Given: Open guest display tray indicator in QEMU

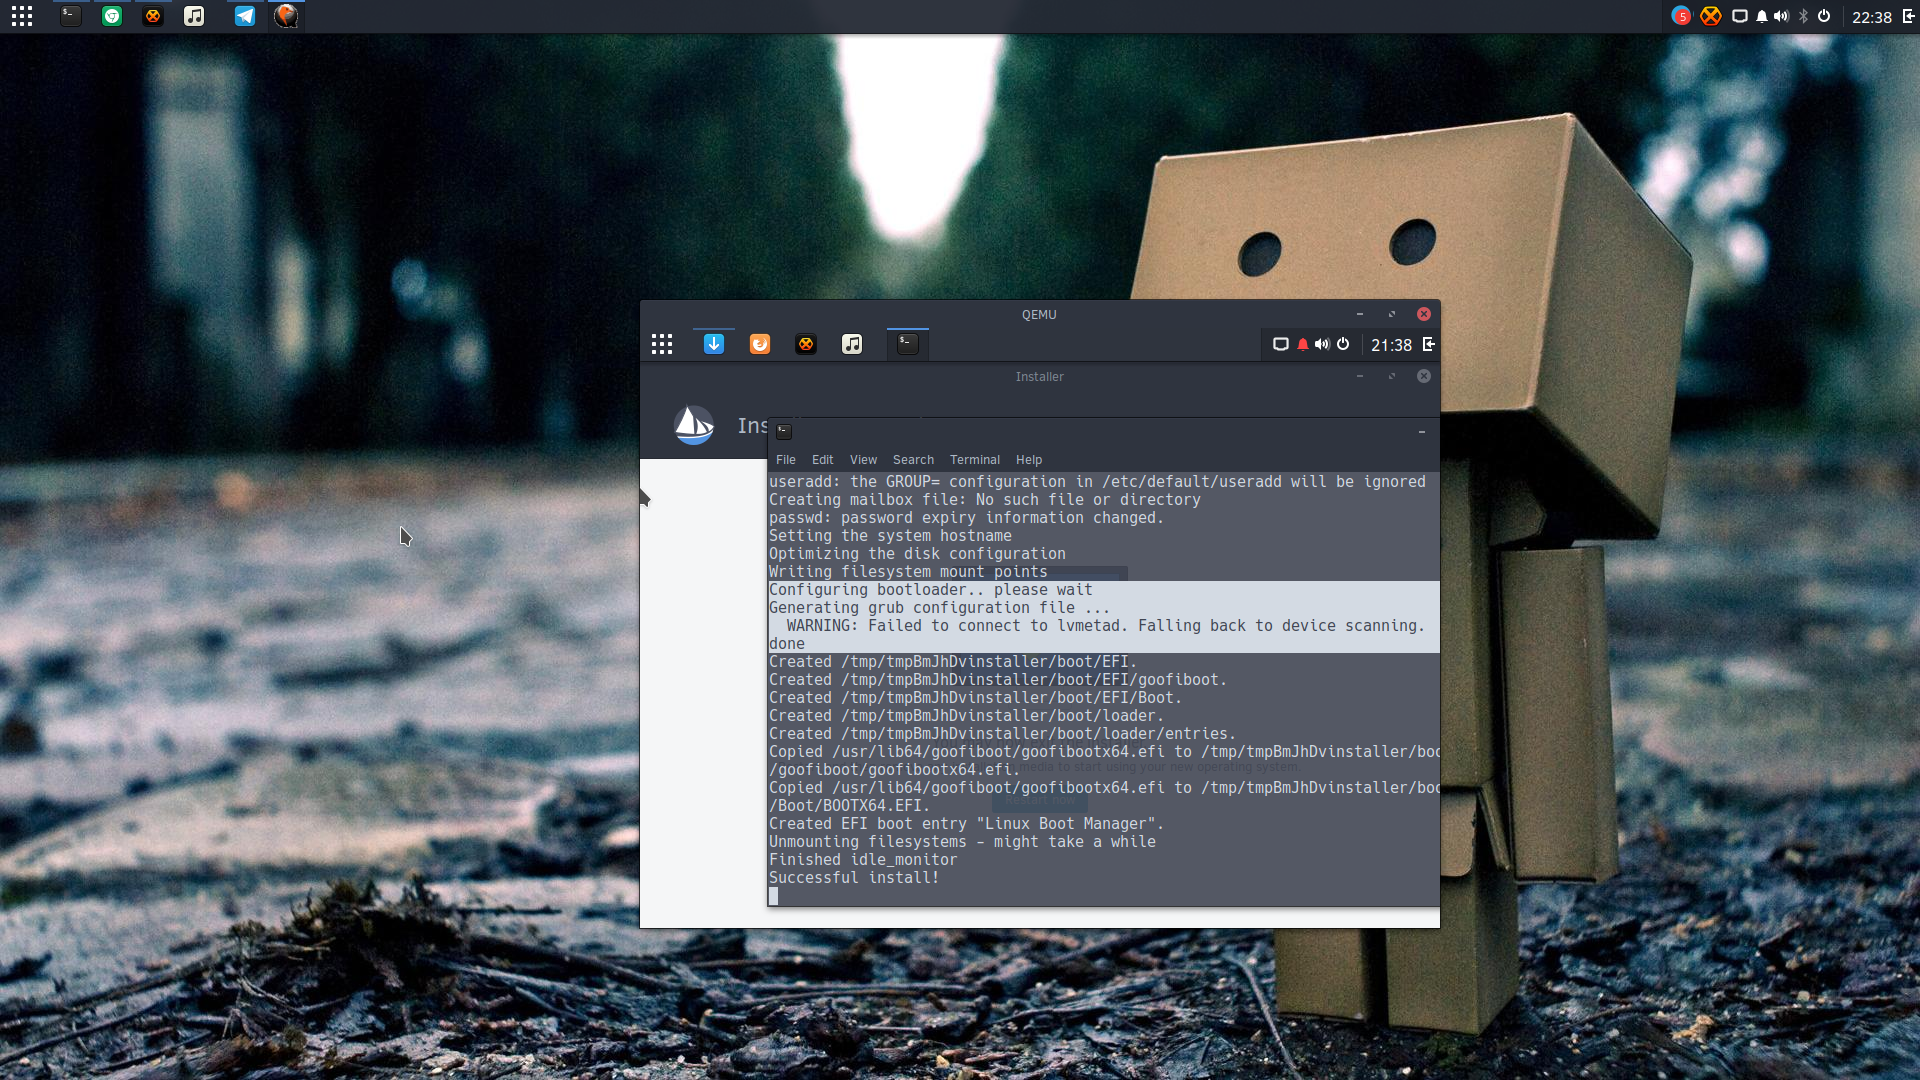Looking at the screenshot, I should pyautogui.click(x=1280, y=344).
